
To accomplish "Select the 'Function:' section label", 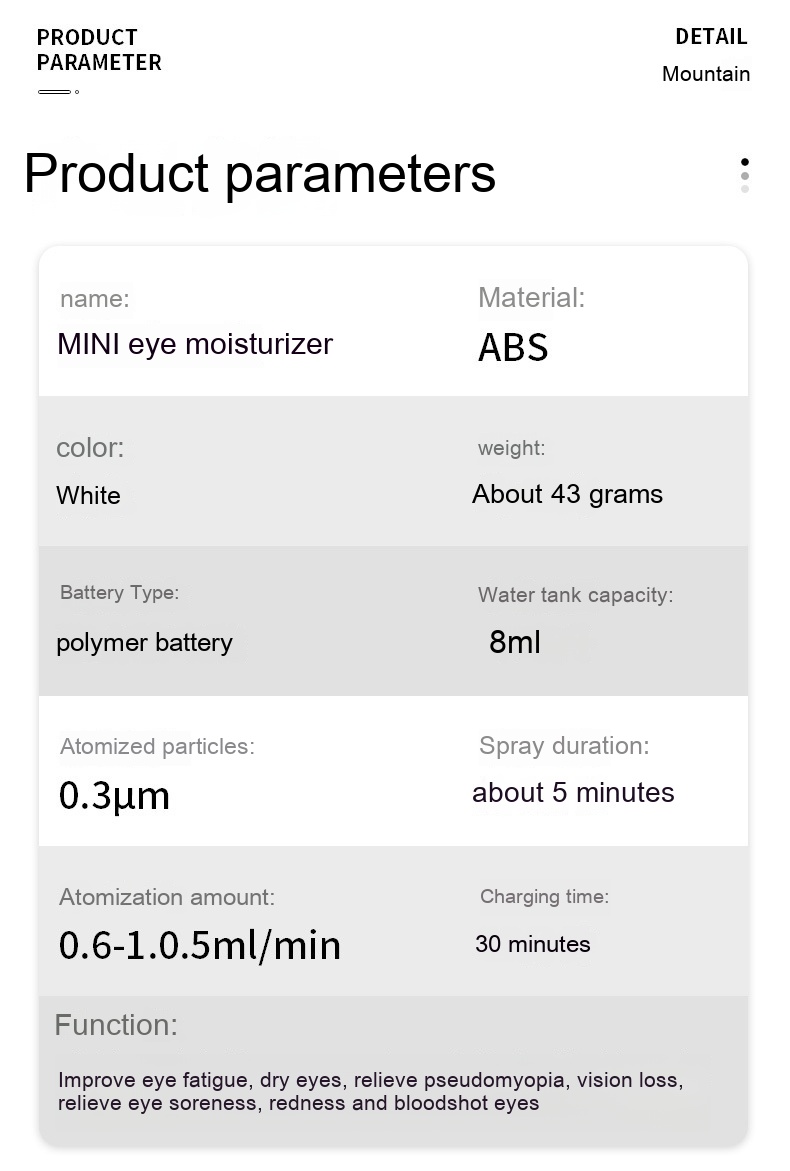I will [115, 1025].
